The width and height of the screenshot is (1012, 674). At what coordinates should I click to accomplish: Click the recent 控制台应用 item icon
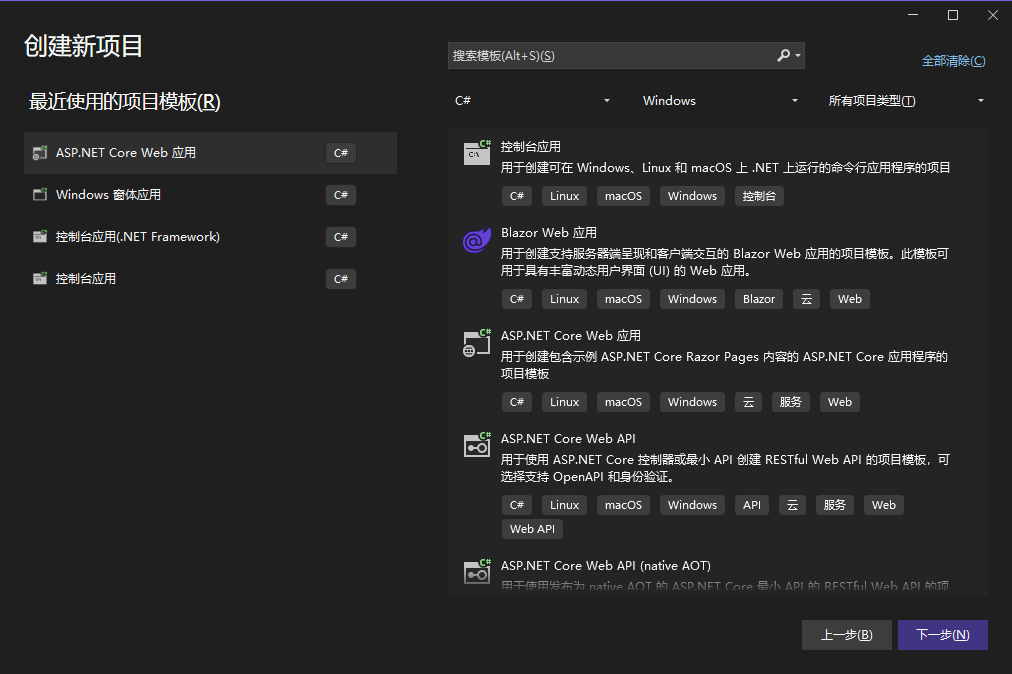[40, 278]
